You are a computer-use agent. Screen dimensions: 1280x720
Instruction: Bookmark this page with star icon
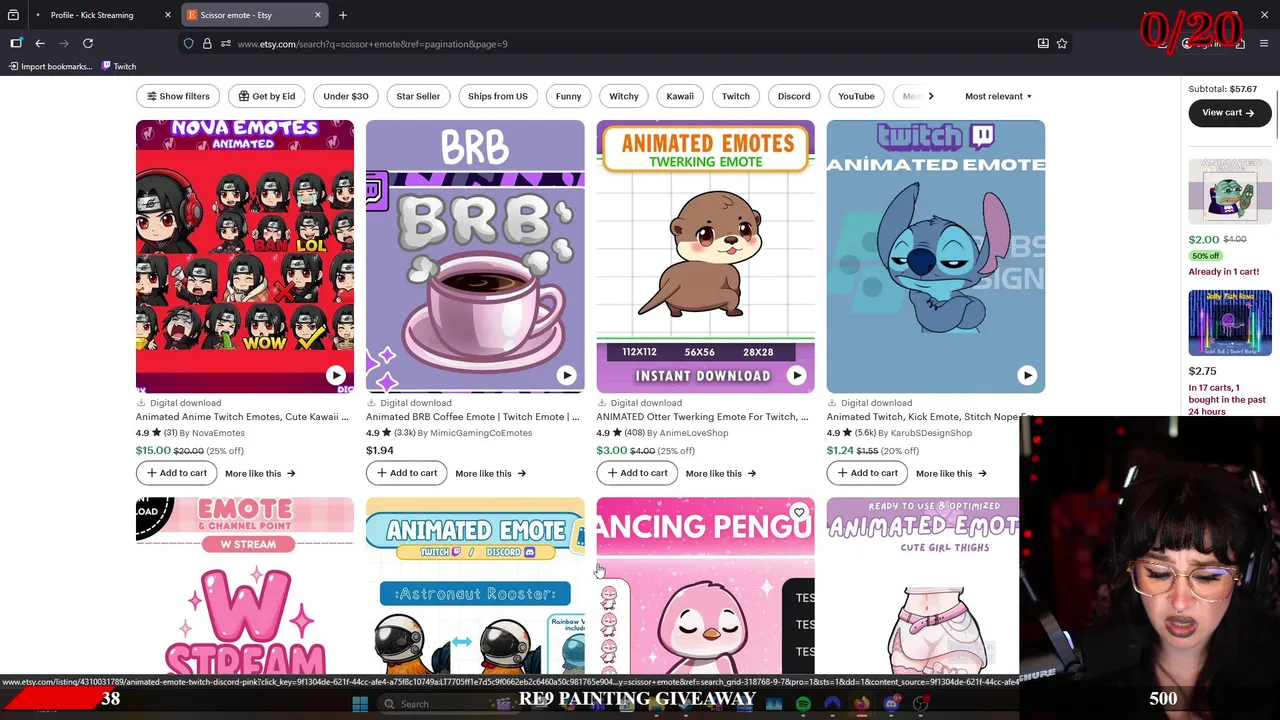(1062, 44)
